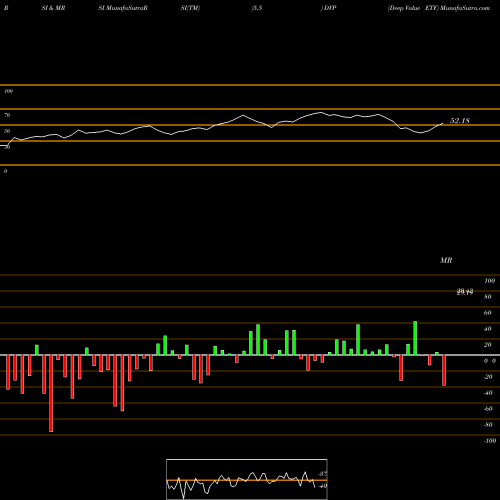Click the MR axis label 20

[x=488, y=345]
